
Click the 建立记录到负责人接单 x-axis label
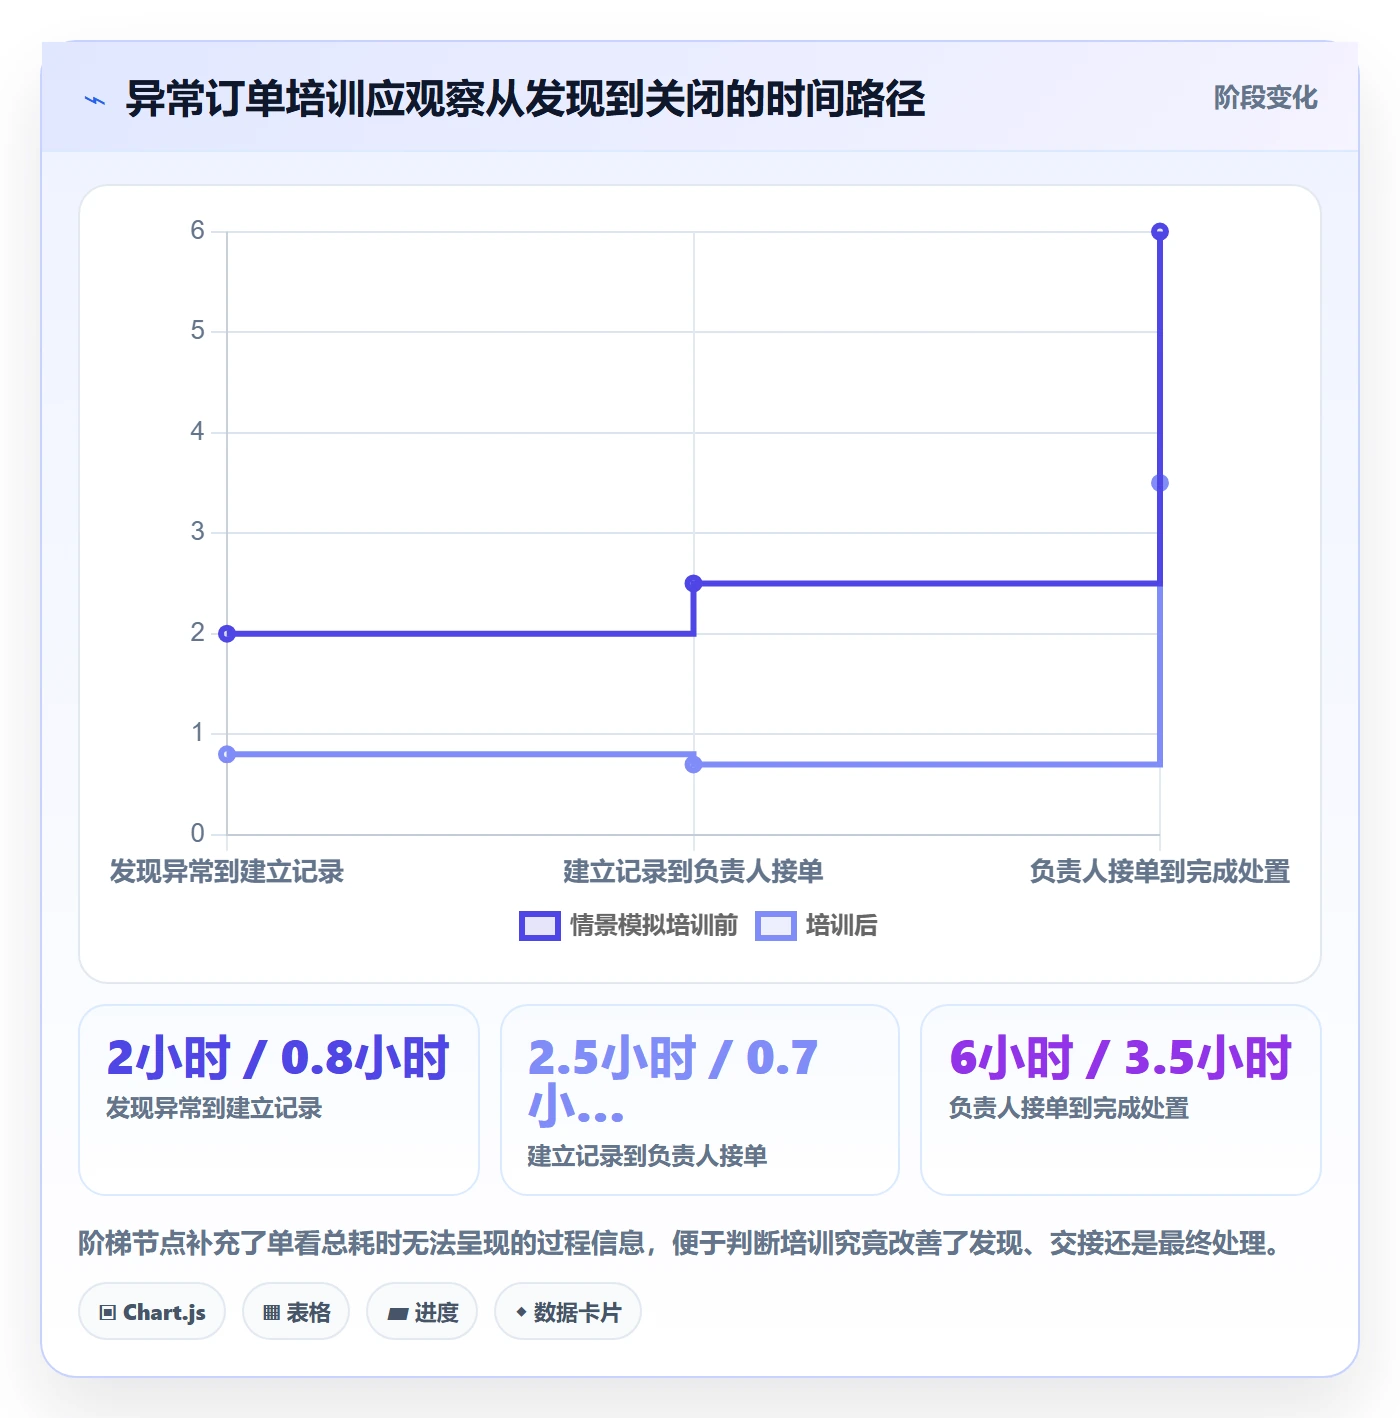point(693,872)
